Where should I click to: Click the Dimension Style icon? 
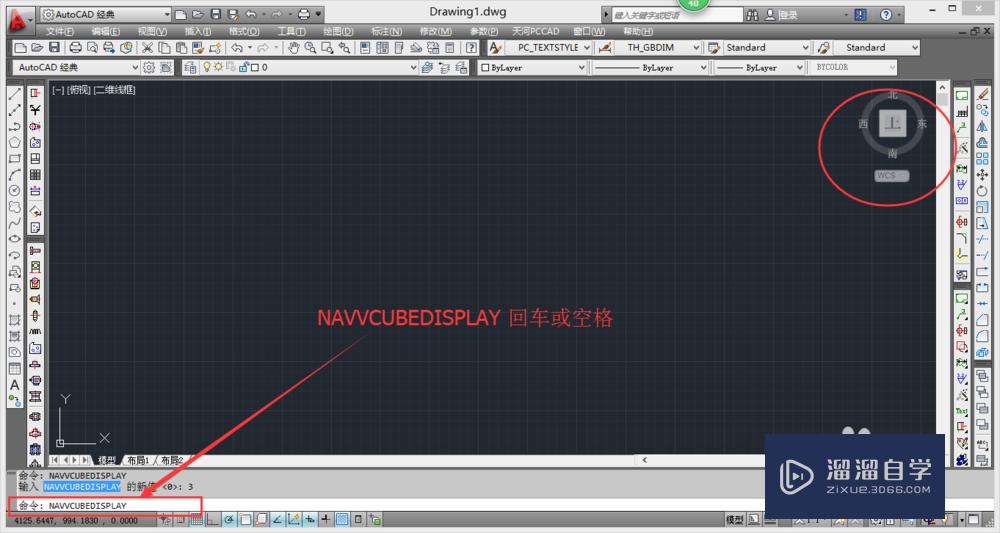605,47
